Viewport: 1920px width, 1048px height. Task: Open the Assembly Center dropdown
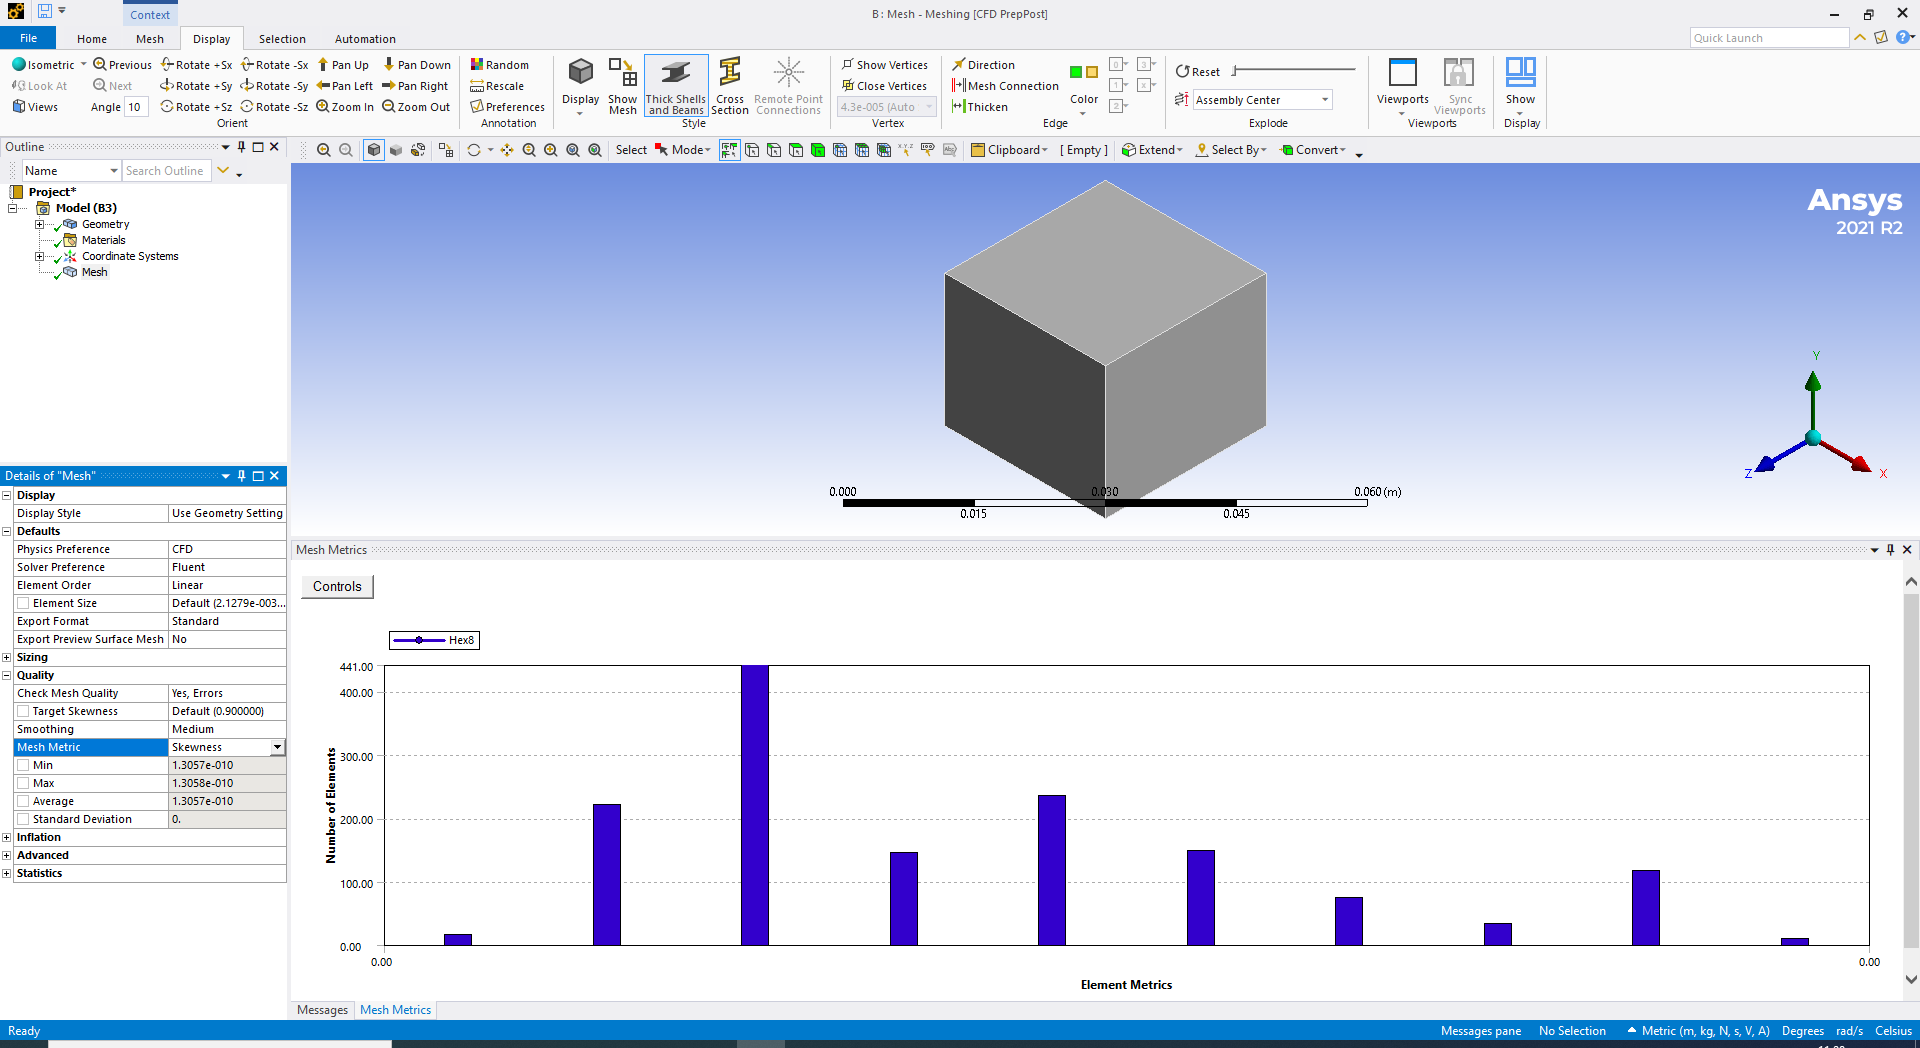click(x=1325, y=100)
